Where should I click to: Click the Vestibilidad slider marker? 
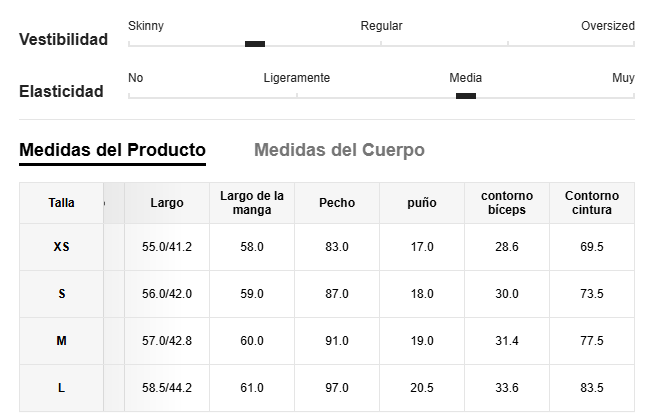[255, 44]
